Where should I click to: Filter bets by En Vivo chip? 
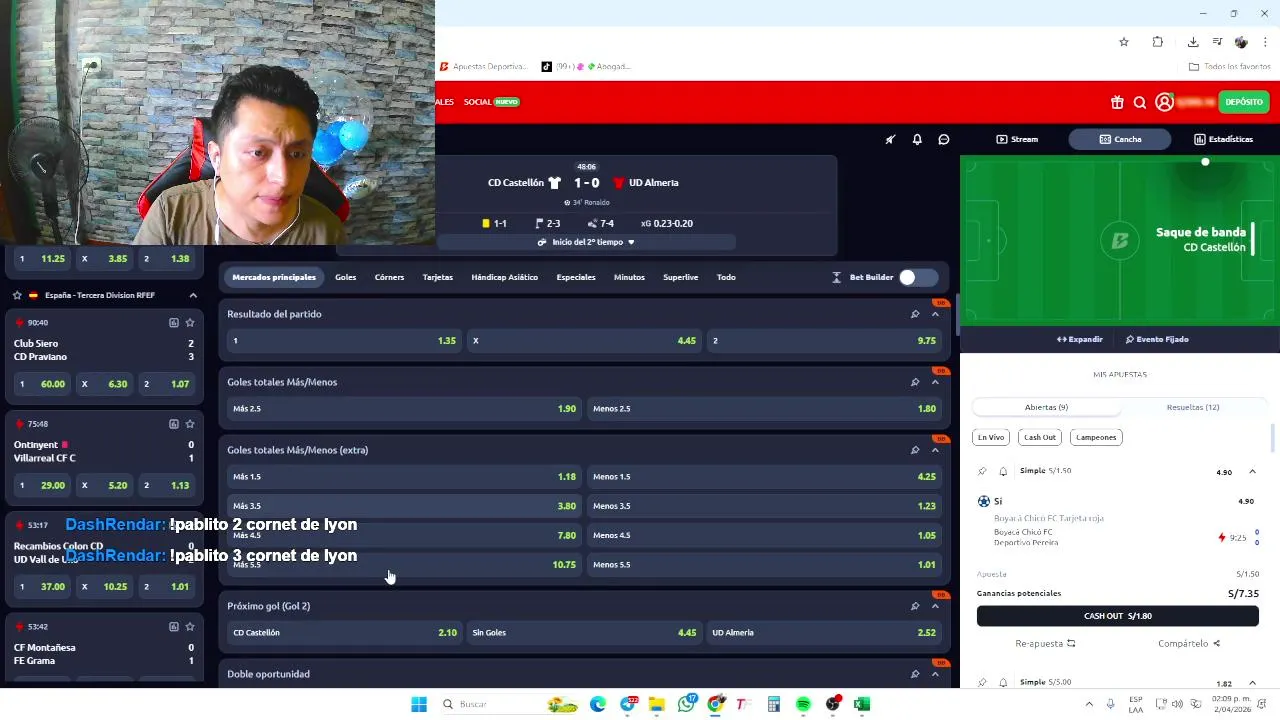(x=991, y=437)
